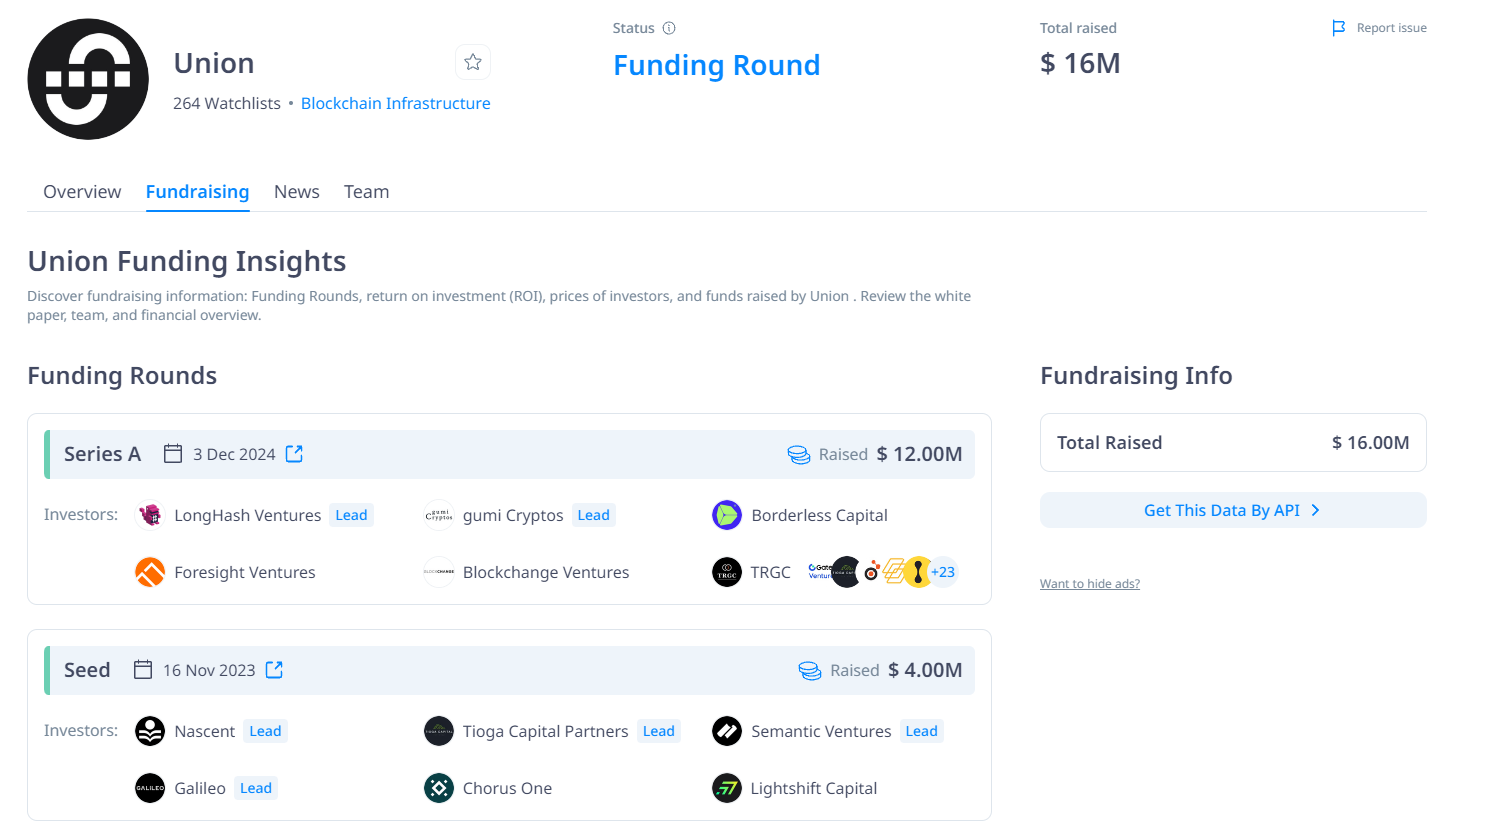The height and width of the screenshot is (835, 1501).
Task: Open the News tab
Action: tap(297, 192)
